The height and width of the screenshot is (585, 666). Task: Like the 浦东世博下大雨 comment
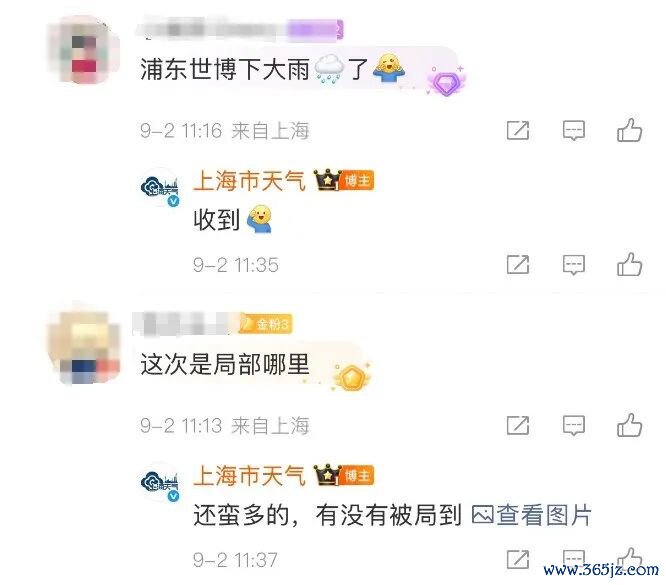[629, 130]
